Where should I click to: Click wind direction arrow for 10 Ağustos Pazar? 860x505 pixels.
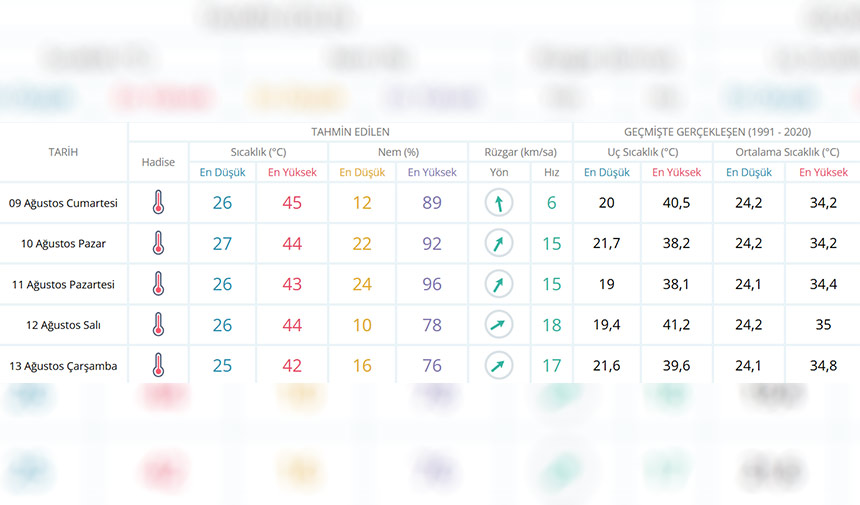(x=498, y=244)
